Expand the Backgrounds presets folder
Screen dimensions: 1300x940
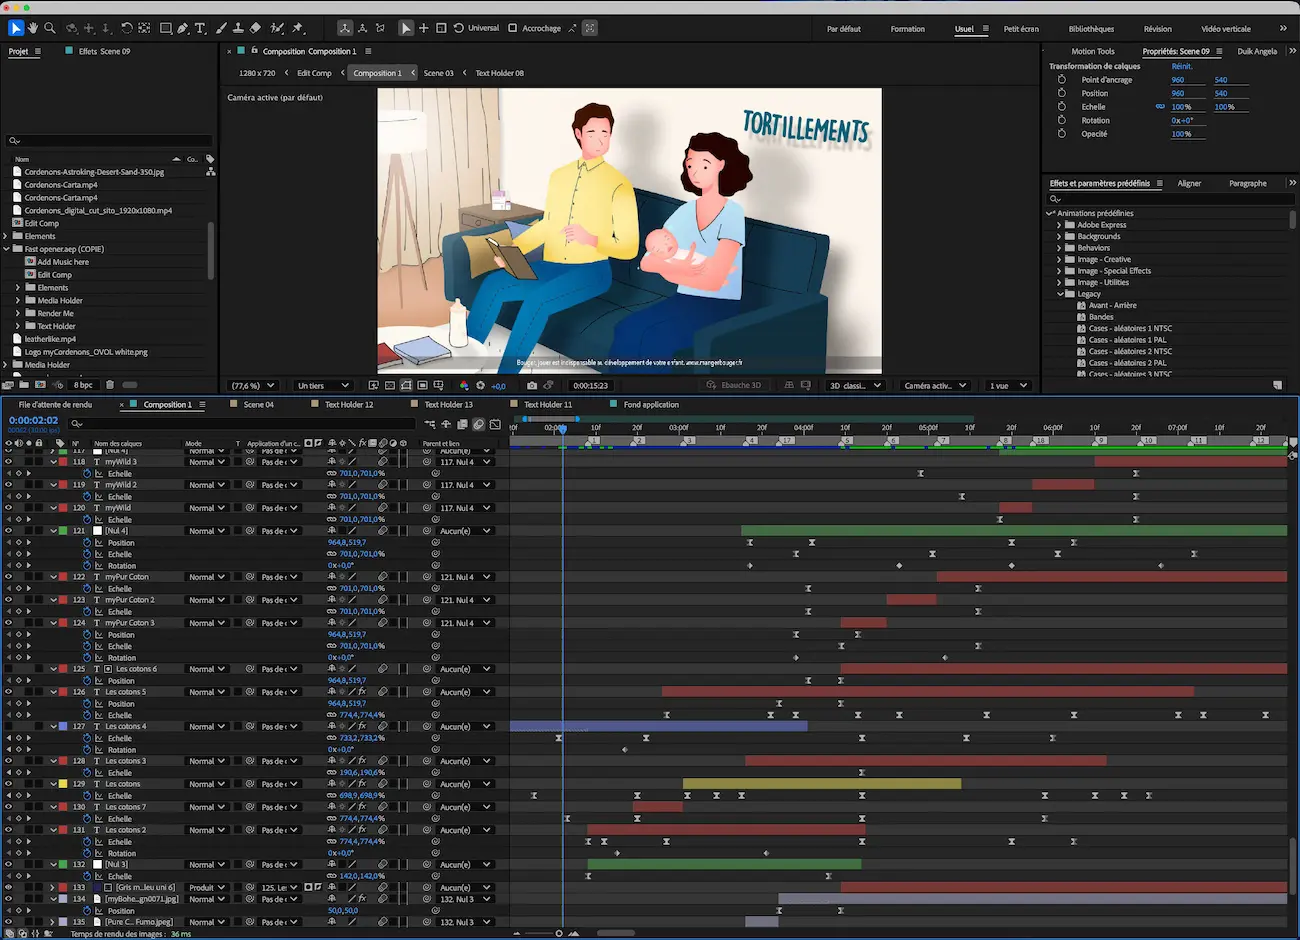[x=1059, y=236]
